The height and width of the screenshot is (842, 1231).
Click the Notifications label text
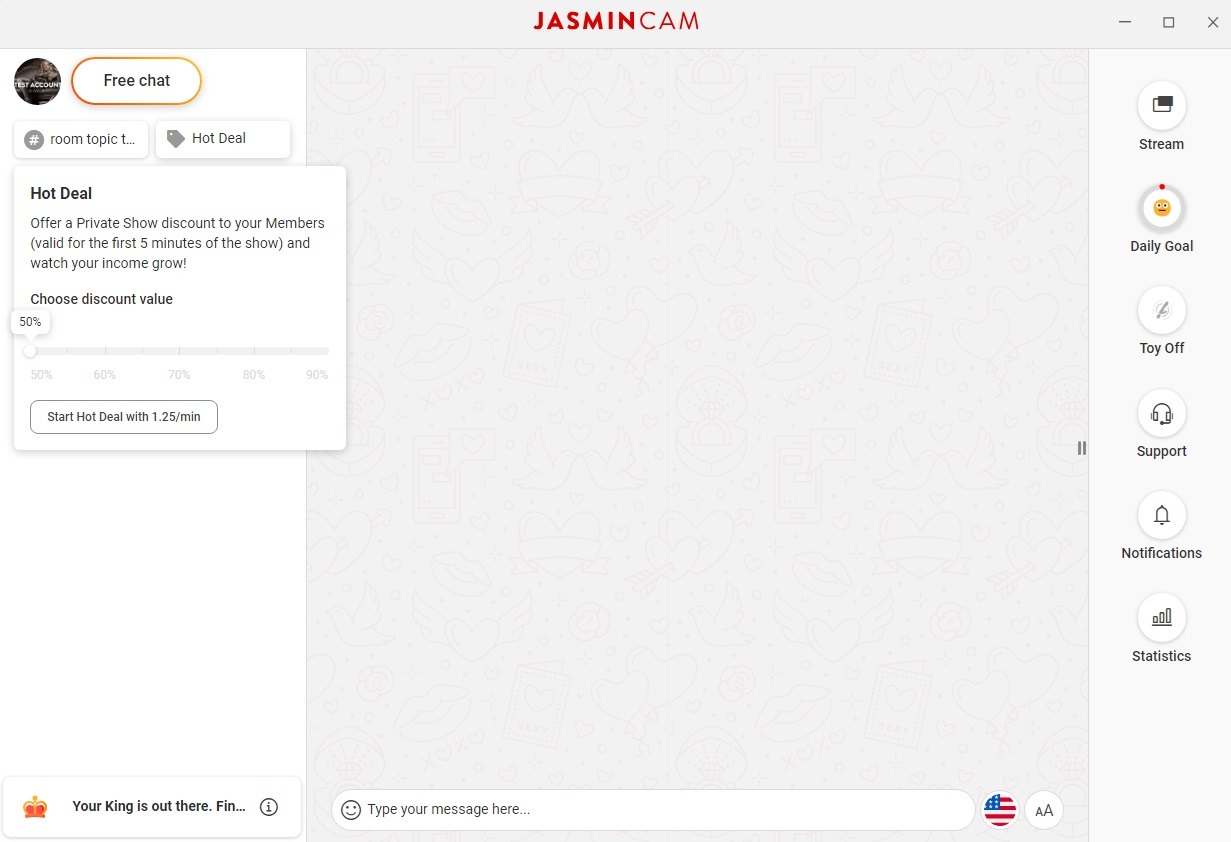(1161, 553)
